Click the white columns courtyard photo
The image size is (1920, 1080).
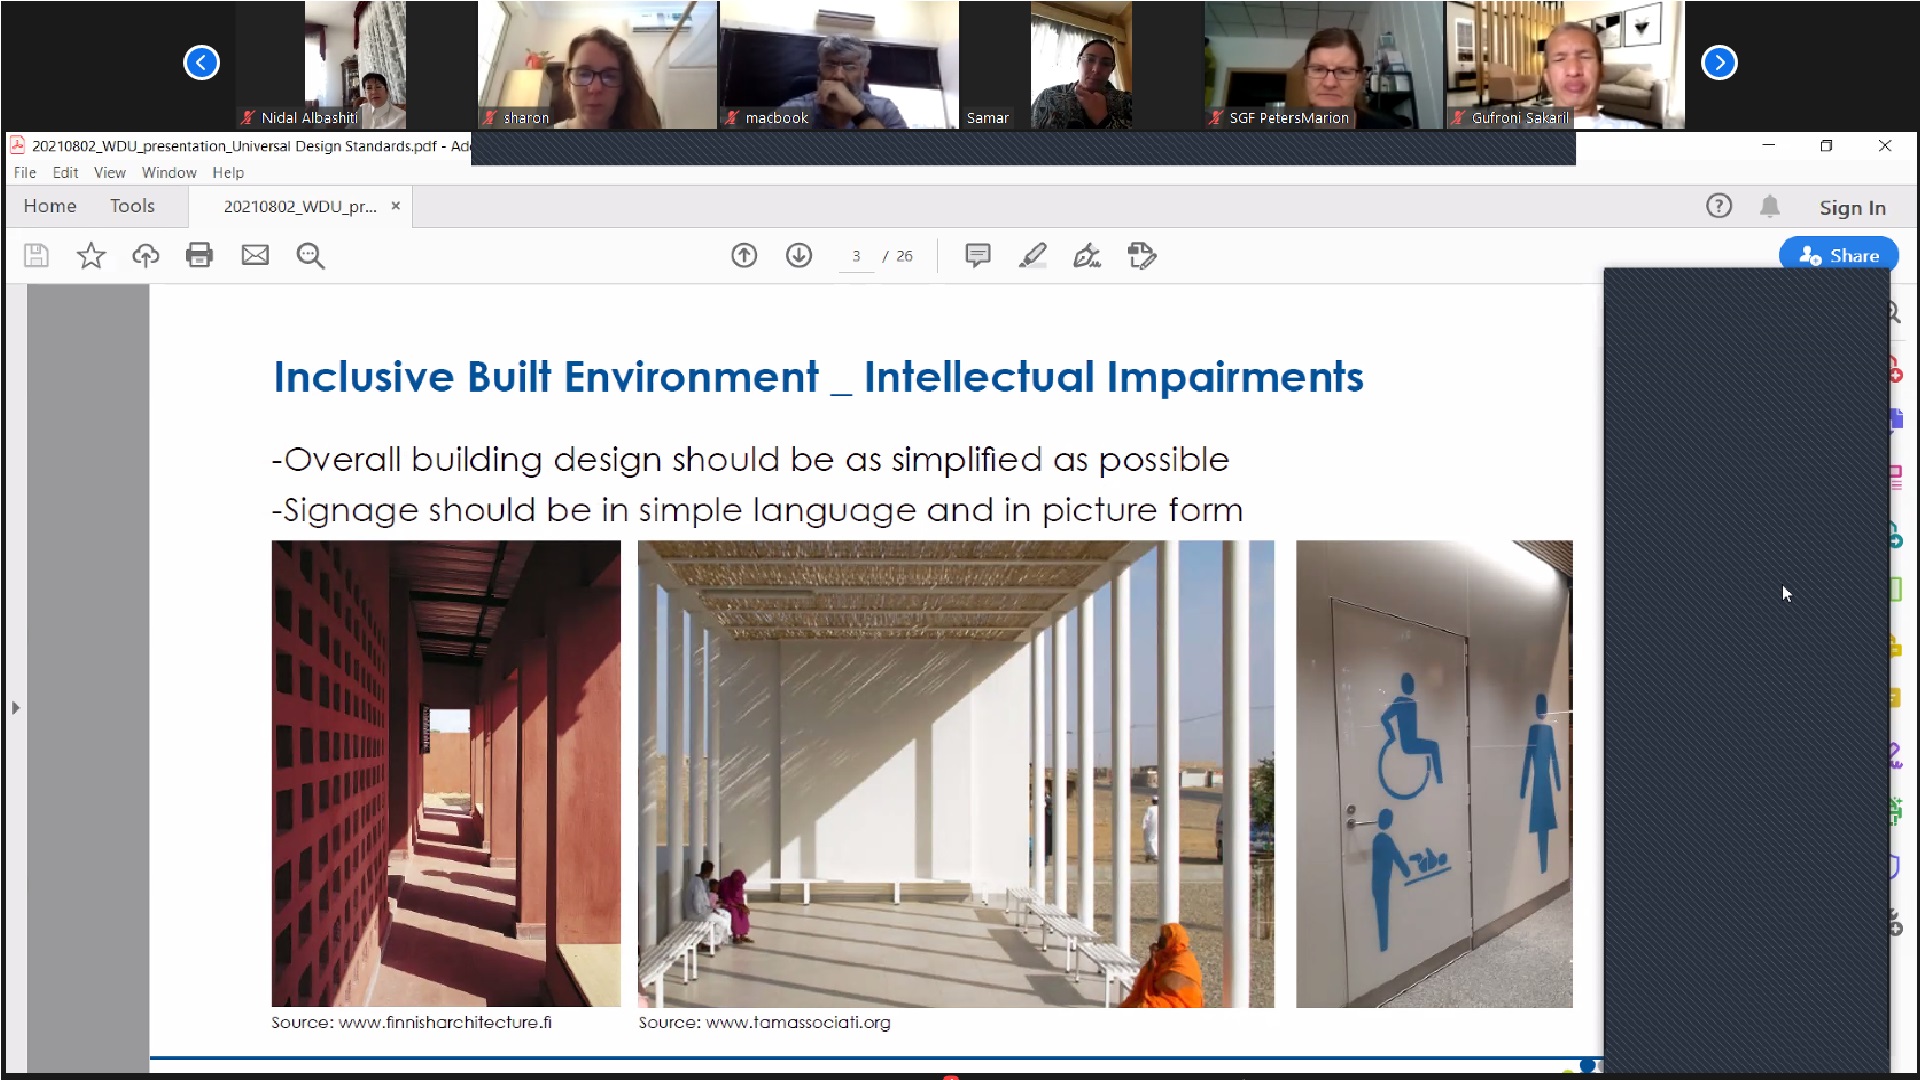pyautogui.click(x=956, y=773)
